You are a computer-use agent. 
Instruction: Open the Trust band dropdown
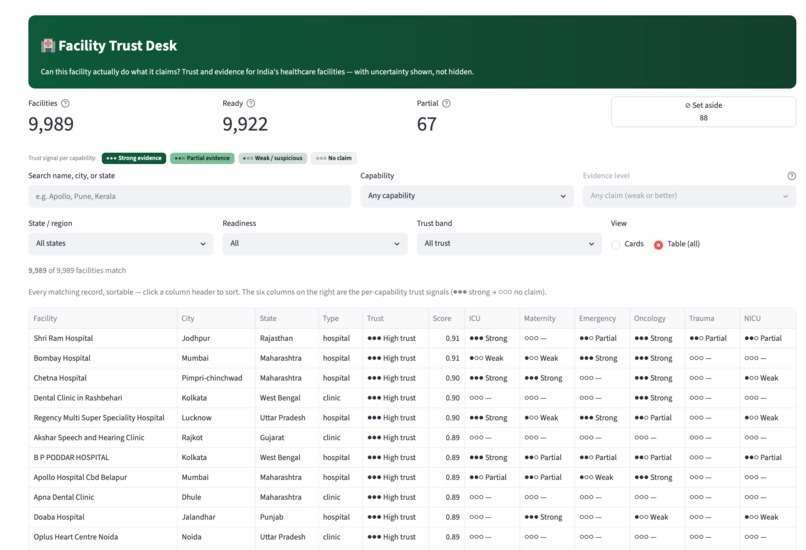[x=509, y=244]
